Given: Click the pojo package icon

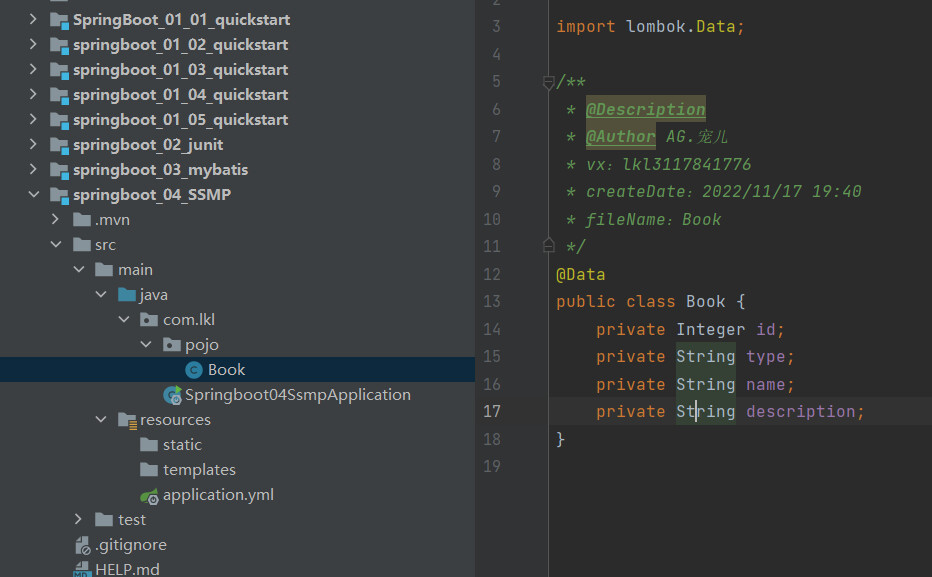Looking at the screenshot, I should coord(172,345).
